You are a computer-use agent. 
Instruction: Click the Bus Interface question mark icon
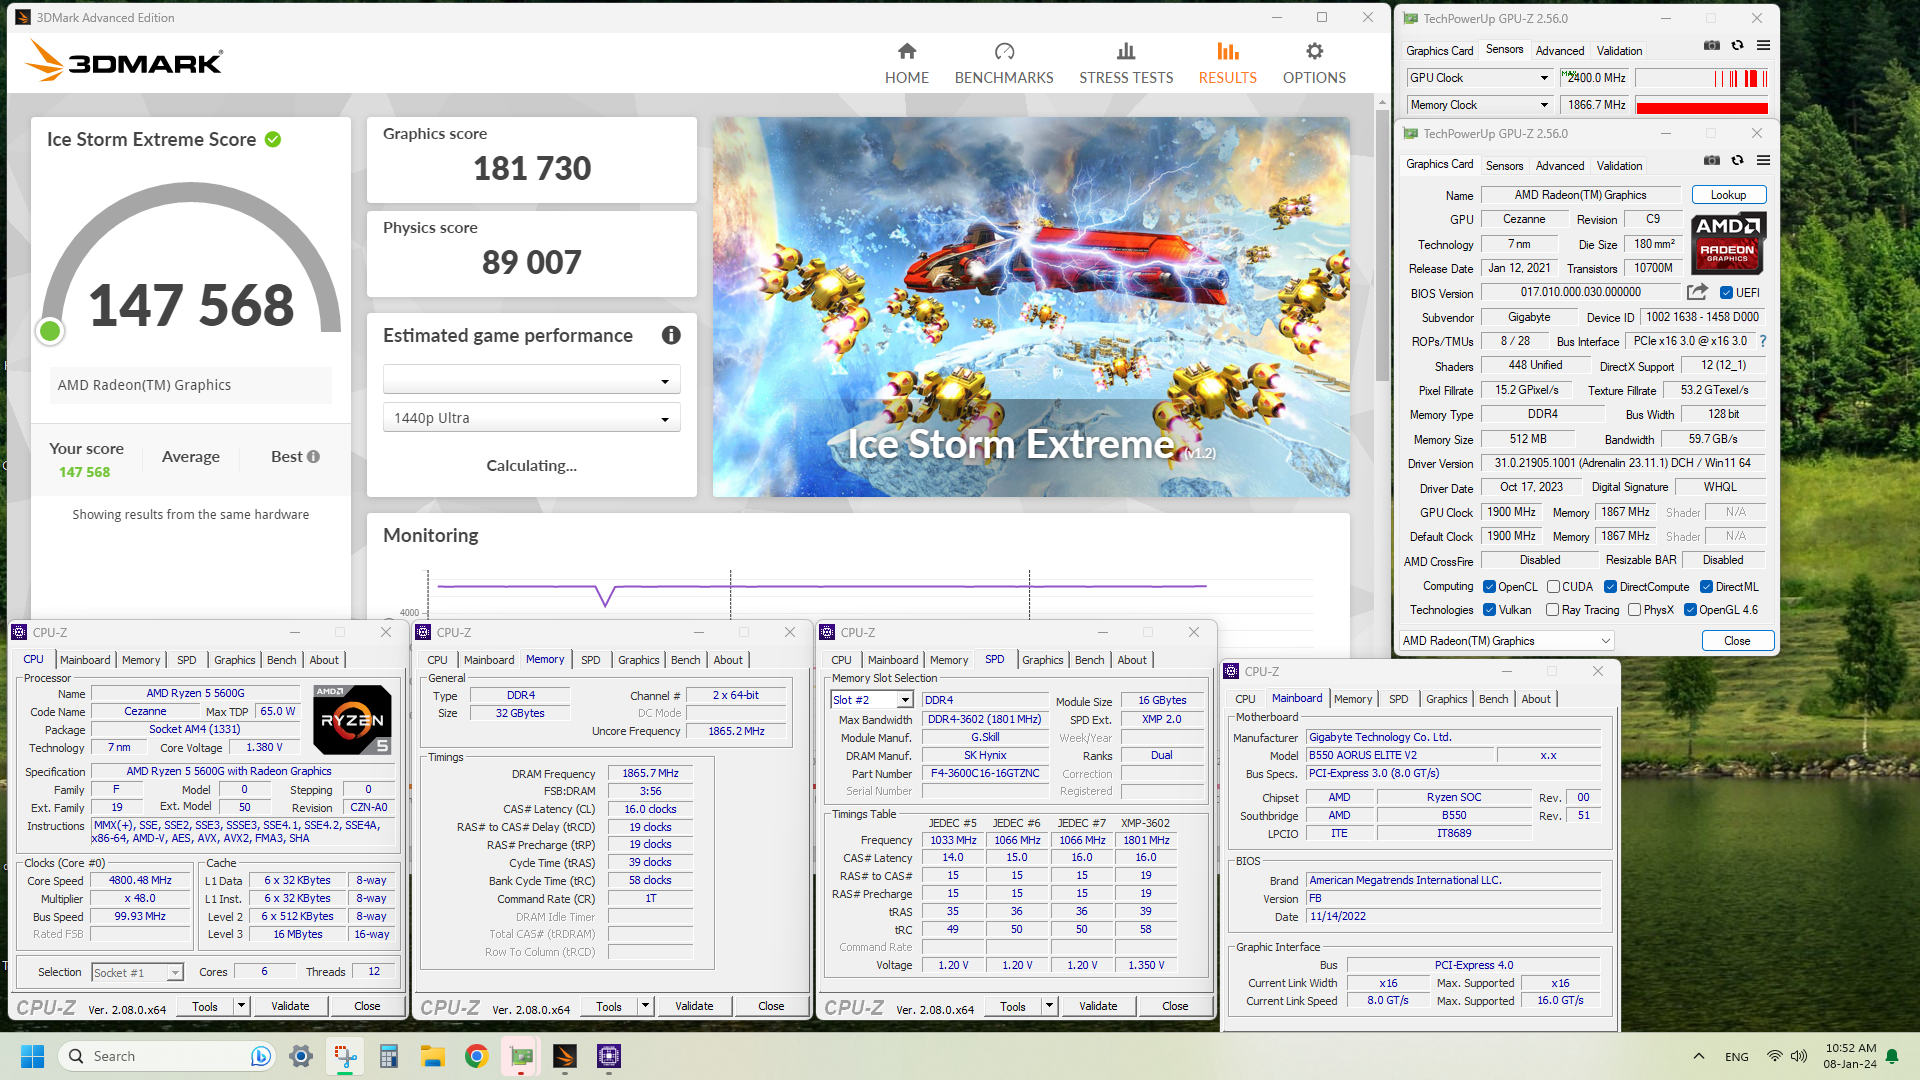[x=1763, y=341]
